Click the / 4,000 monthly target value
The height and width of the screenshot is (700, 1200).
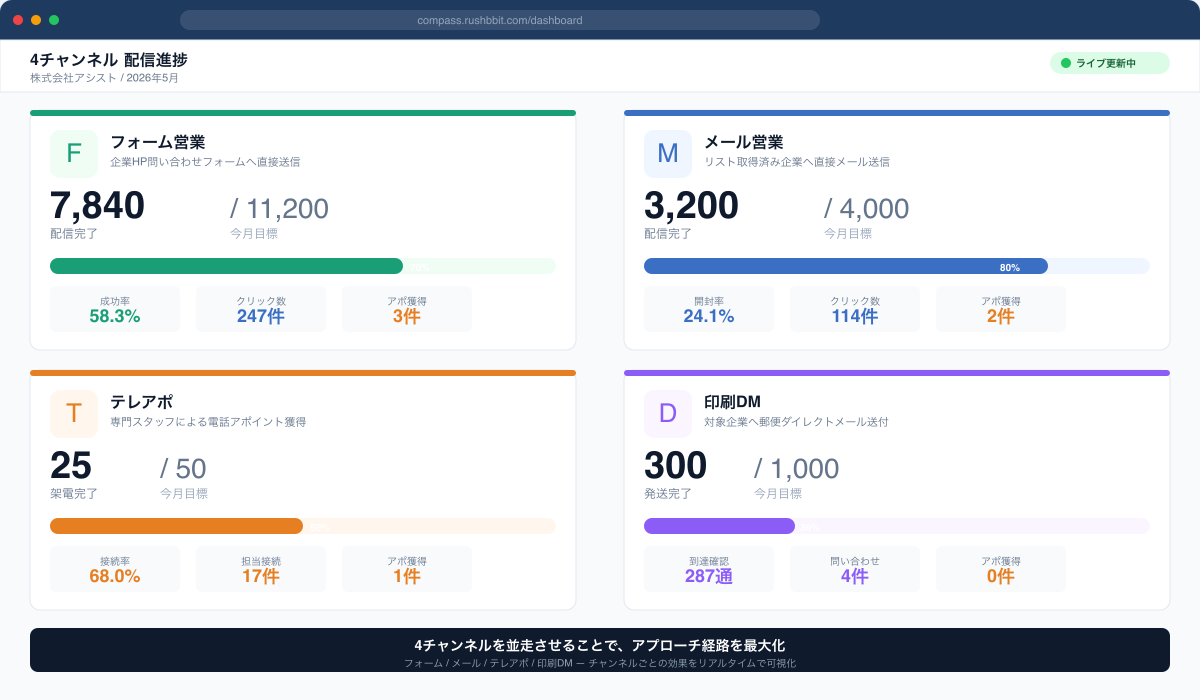(867, 208)
